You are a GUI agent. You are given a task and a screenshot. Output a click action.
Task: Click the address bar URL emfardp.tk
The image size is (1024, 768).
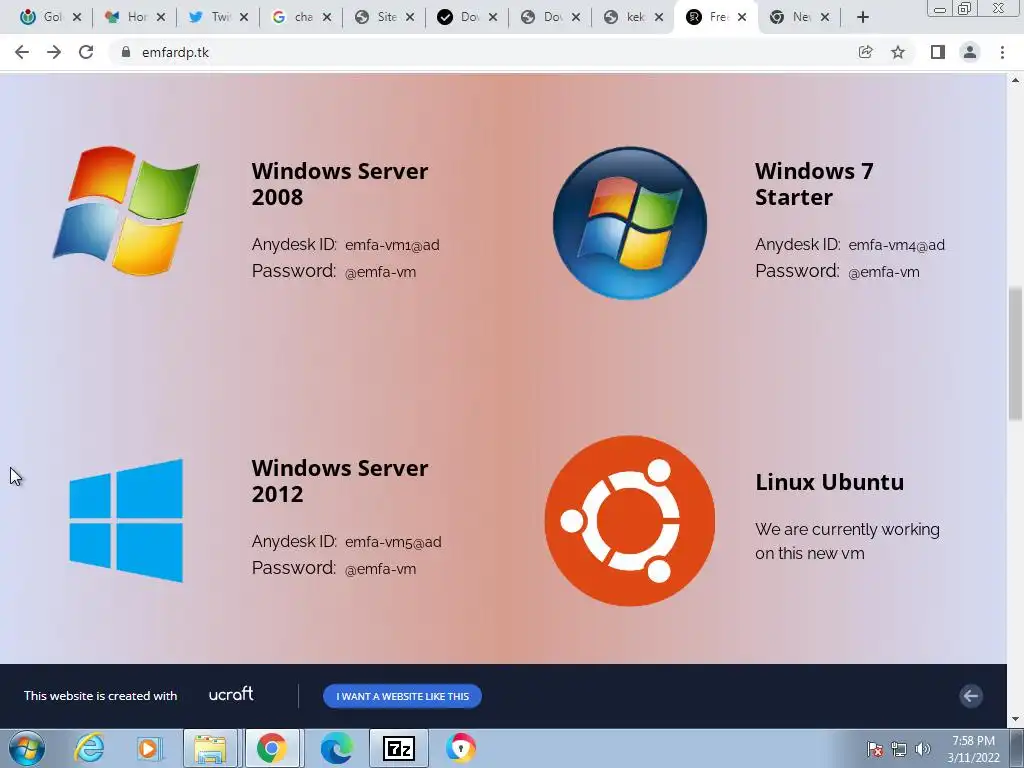(175, 52)
